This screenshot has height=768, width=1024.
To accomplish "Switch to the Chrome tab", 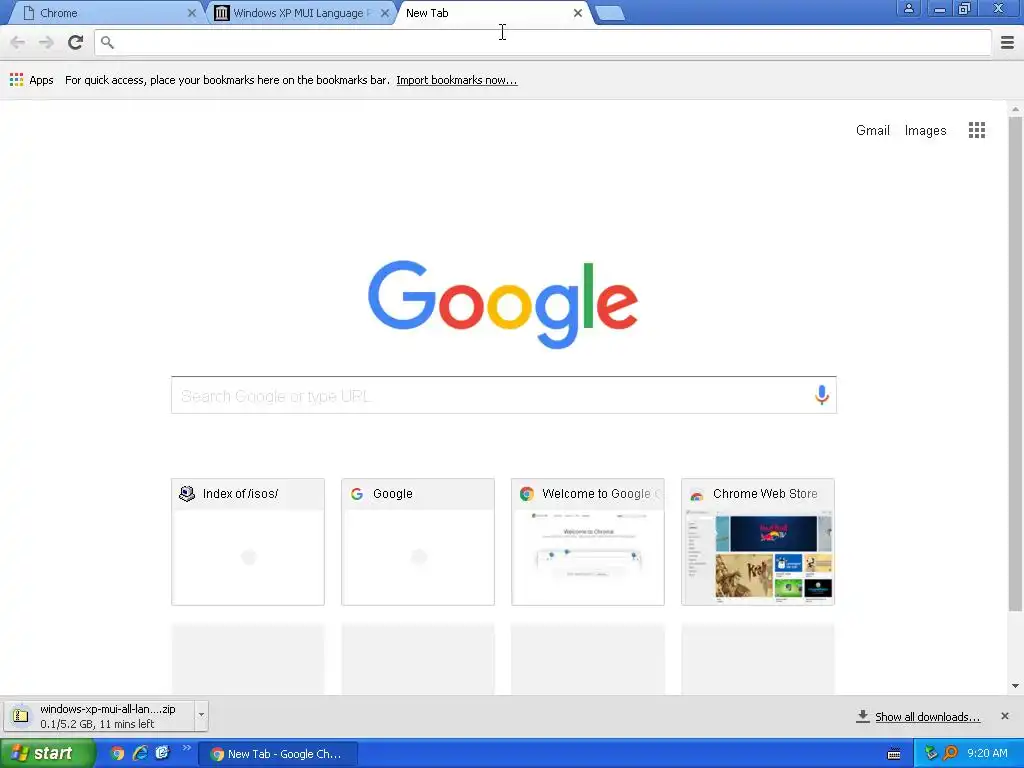I will point(104,13).
